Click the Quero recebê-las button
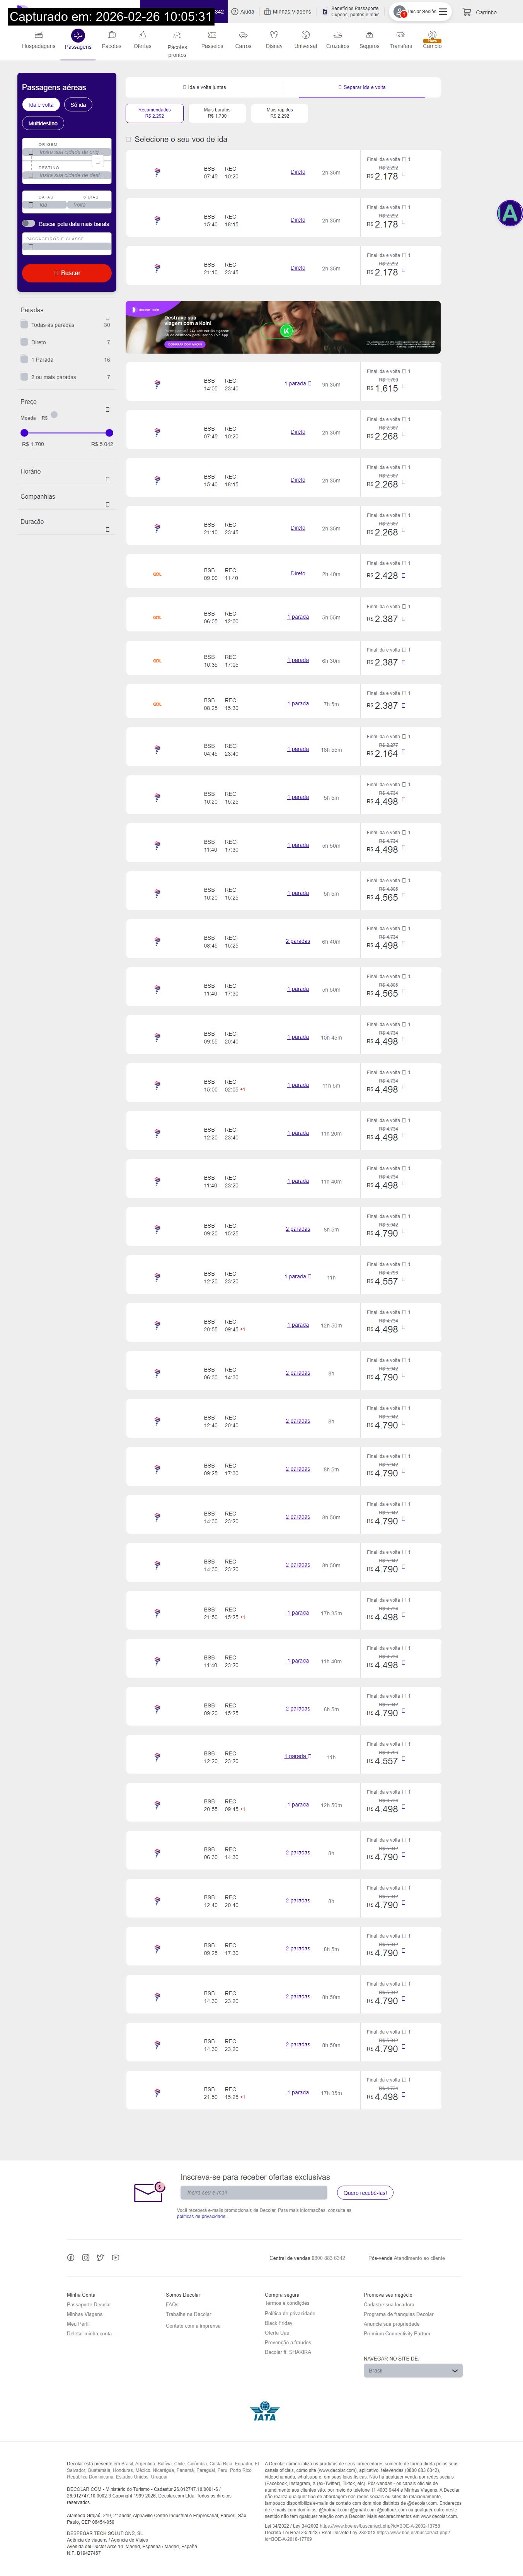This screenshot has height=2576, width=523. click(x=365, y=2192)
